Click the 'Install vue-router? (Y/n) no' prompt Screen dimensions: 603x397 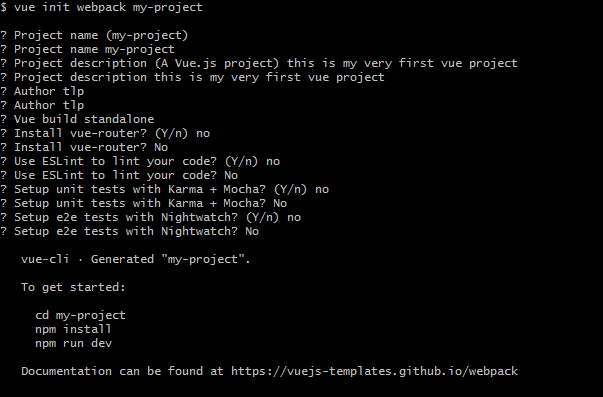tap(105, 133)
